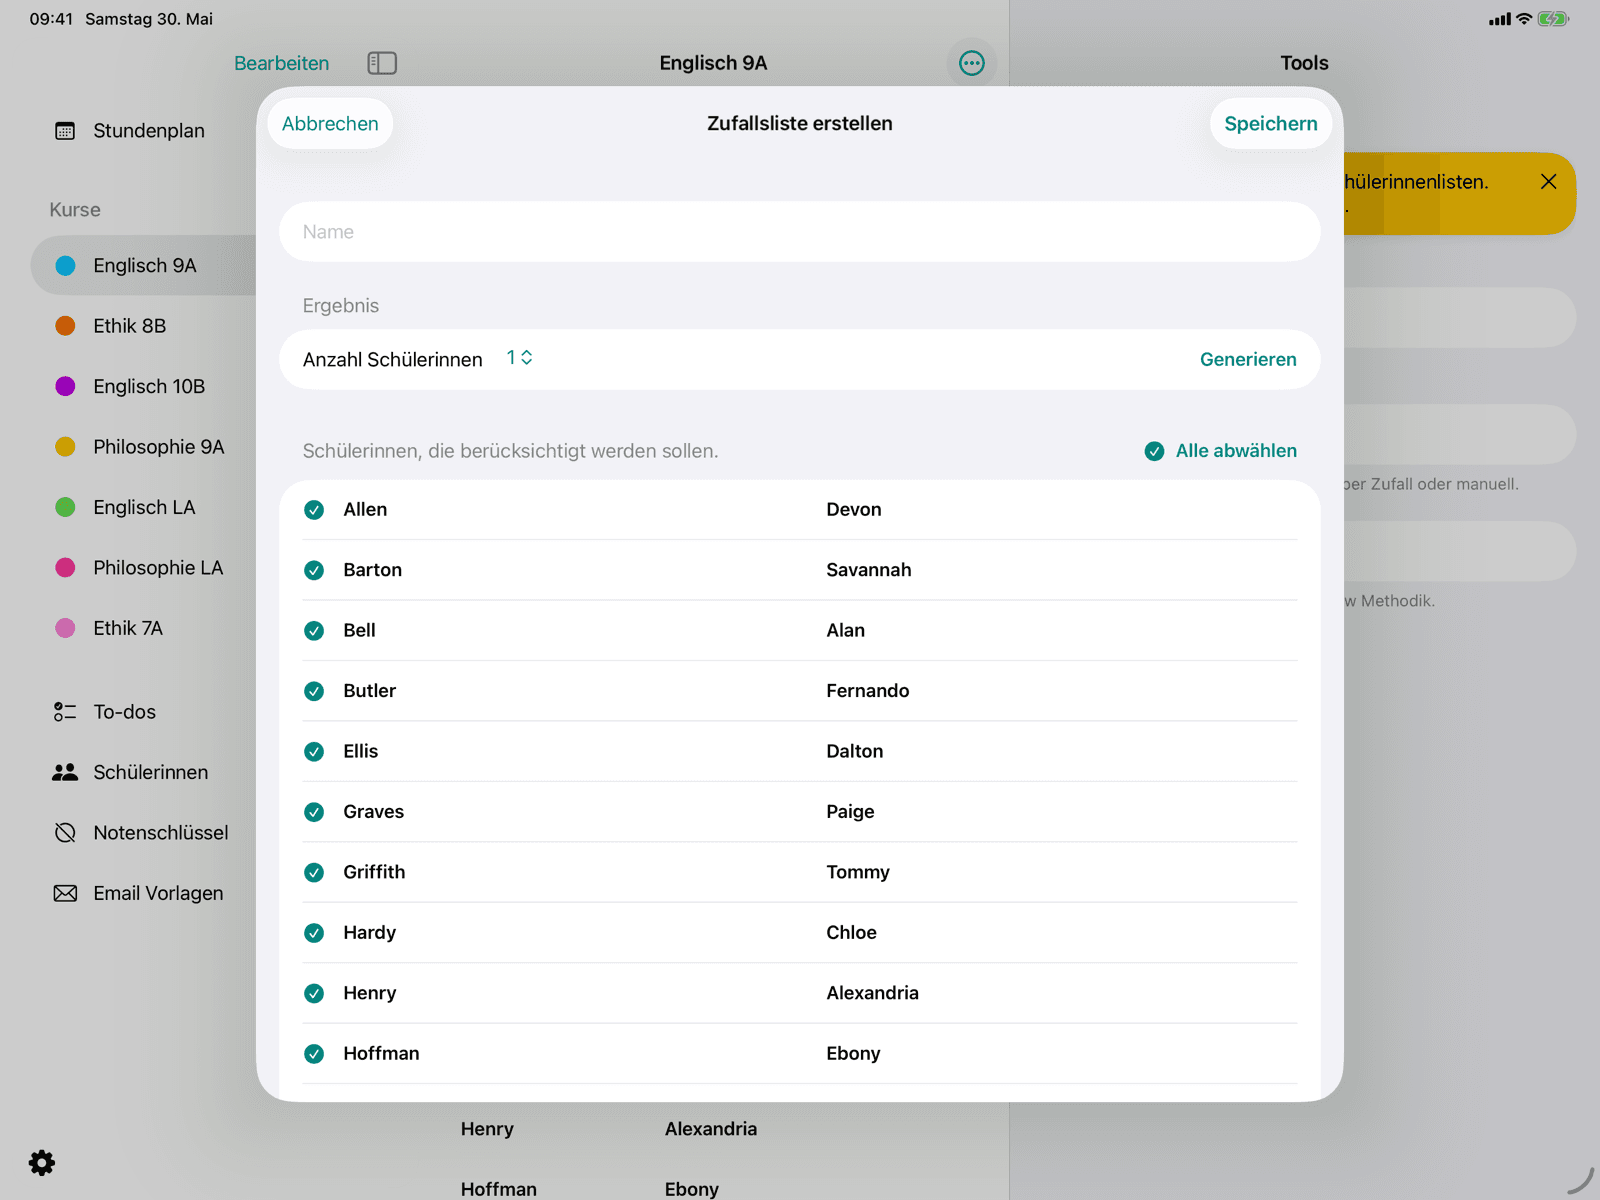Uncheck student Graves

coord(314,812)
